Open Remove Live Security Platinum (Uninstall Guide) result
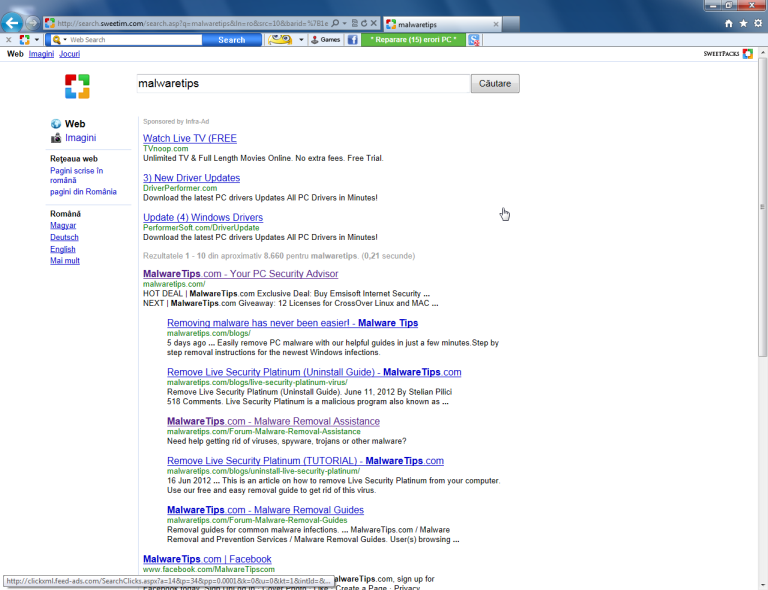The height and width of the screenshot is (590, 768). click(x=314, y=372)
